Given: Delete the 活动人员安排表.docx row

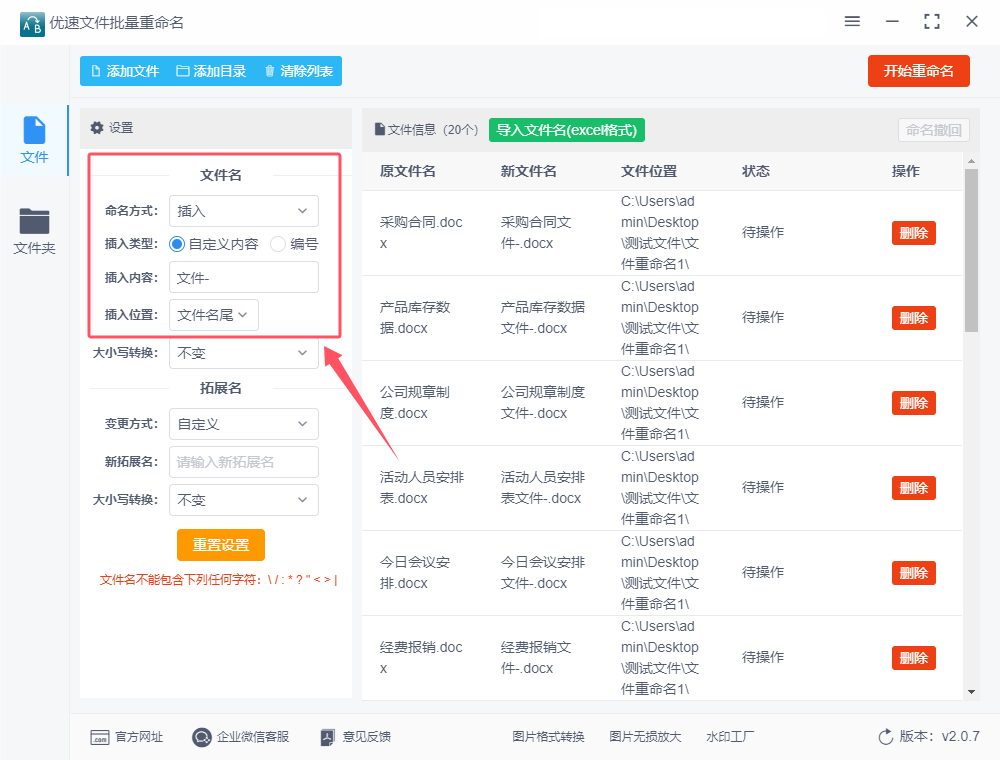Looking at the screenshot, I should [913, 488].
